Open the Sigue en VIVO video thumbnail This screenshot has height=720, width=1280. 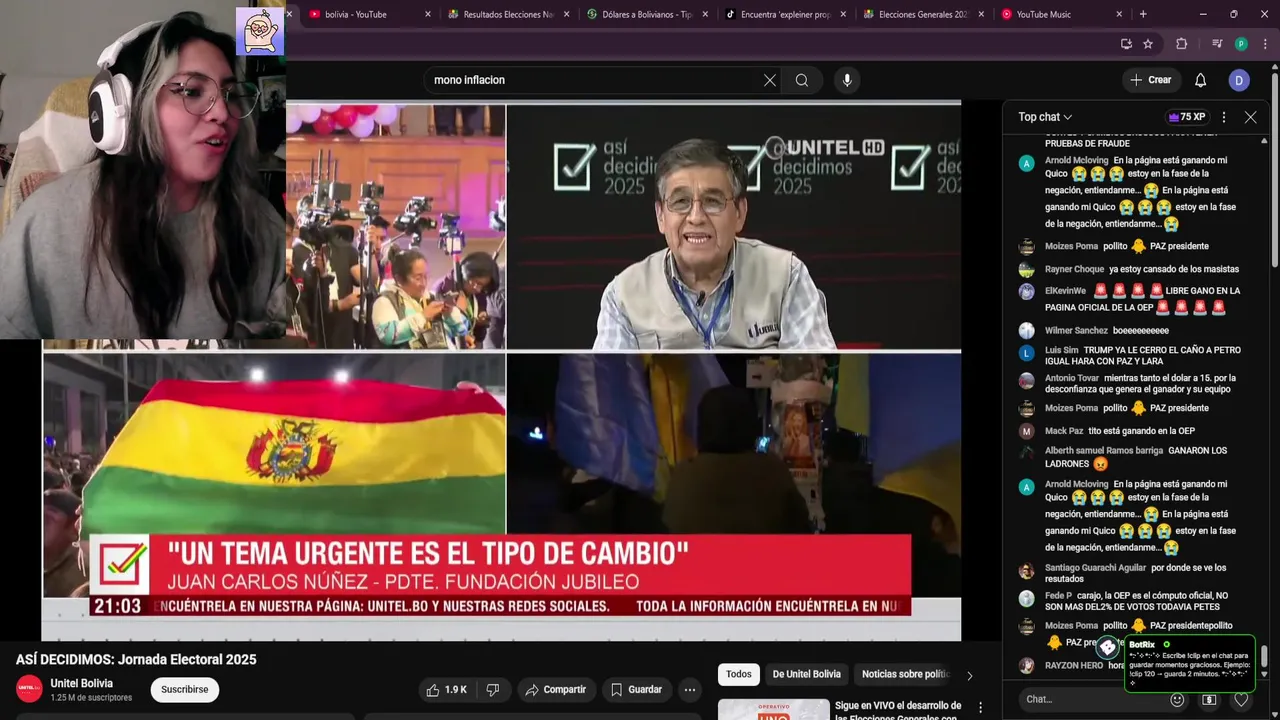774,709
